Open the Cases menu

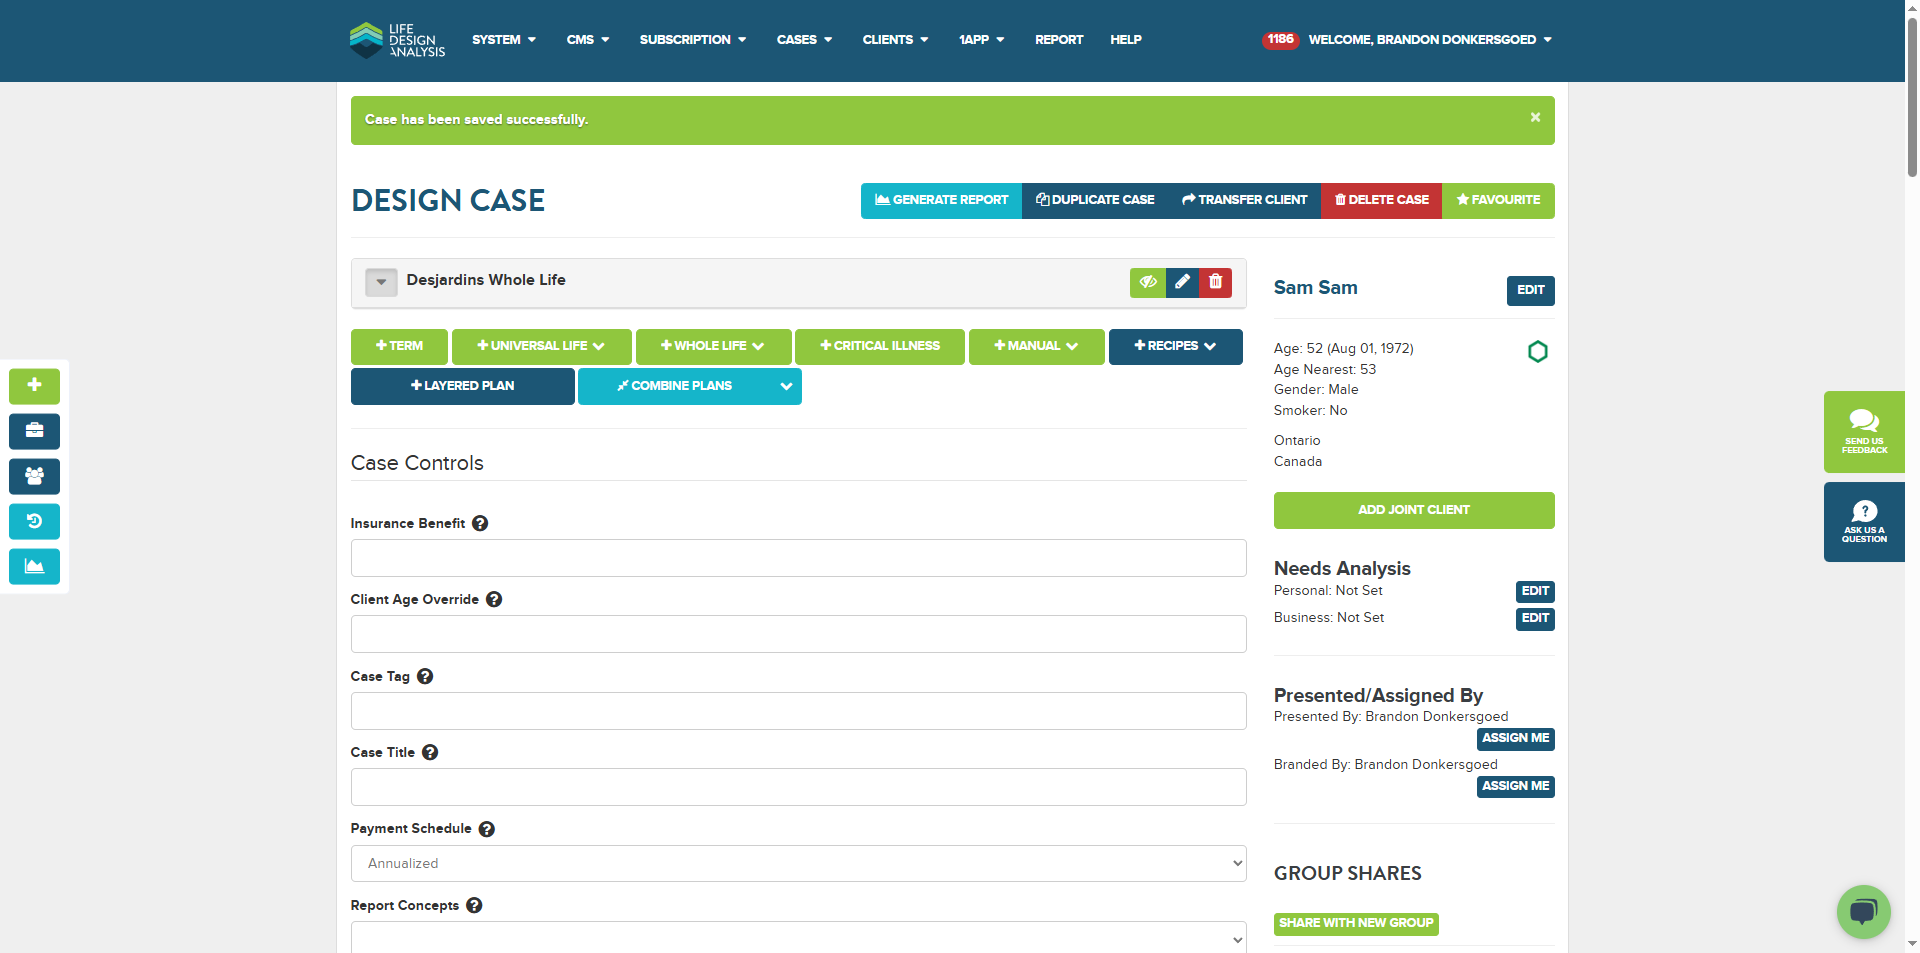[x=804, y=40]
